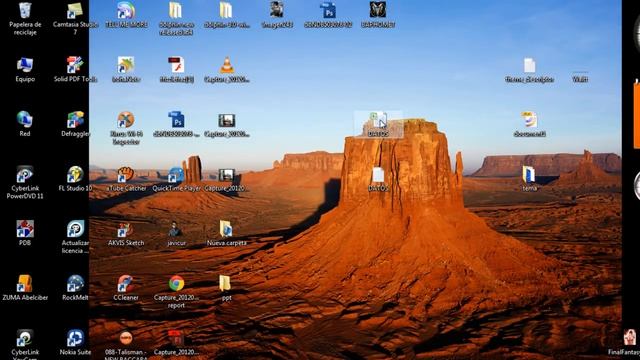Launch Defraggler from the desktop
The height and width of the screenshot is (360, 640).
click(x=75, y=120)
